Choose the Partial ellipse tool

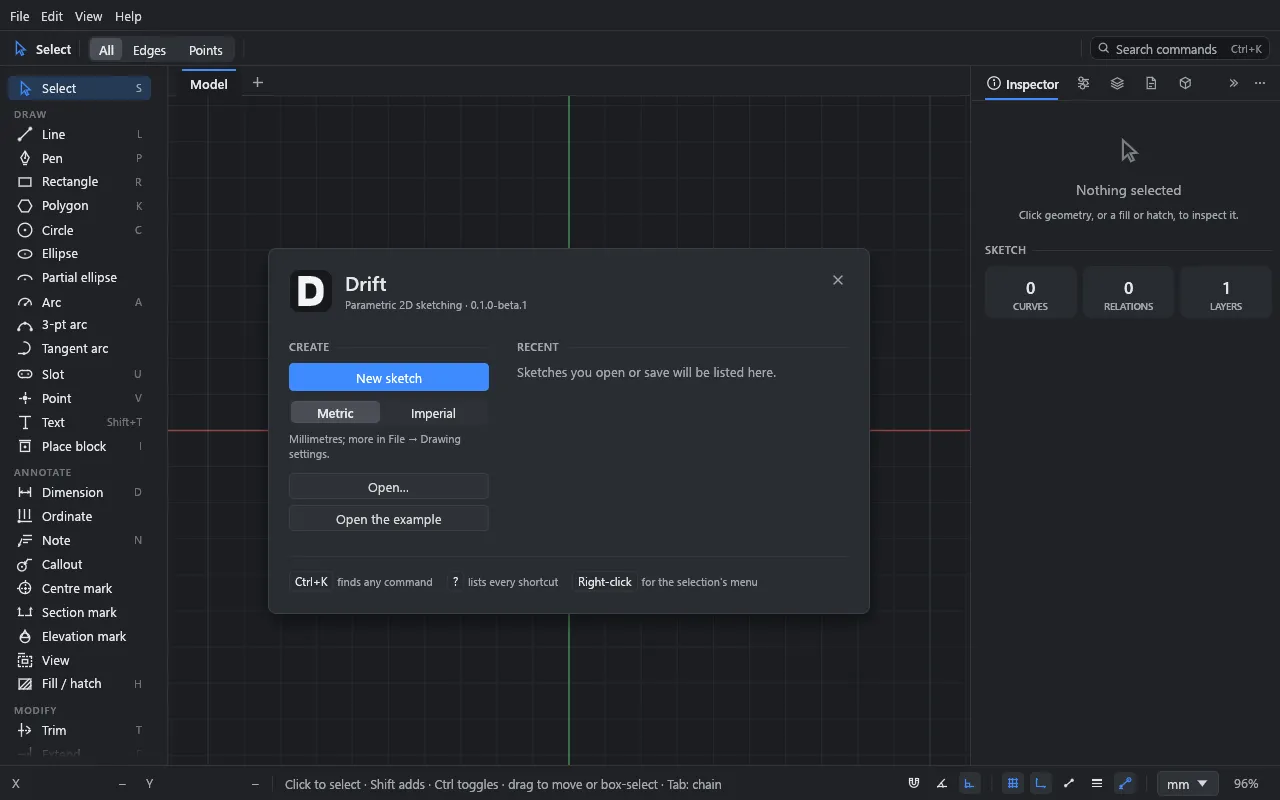pos(80,278)
